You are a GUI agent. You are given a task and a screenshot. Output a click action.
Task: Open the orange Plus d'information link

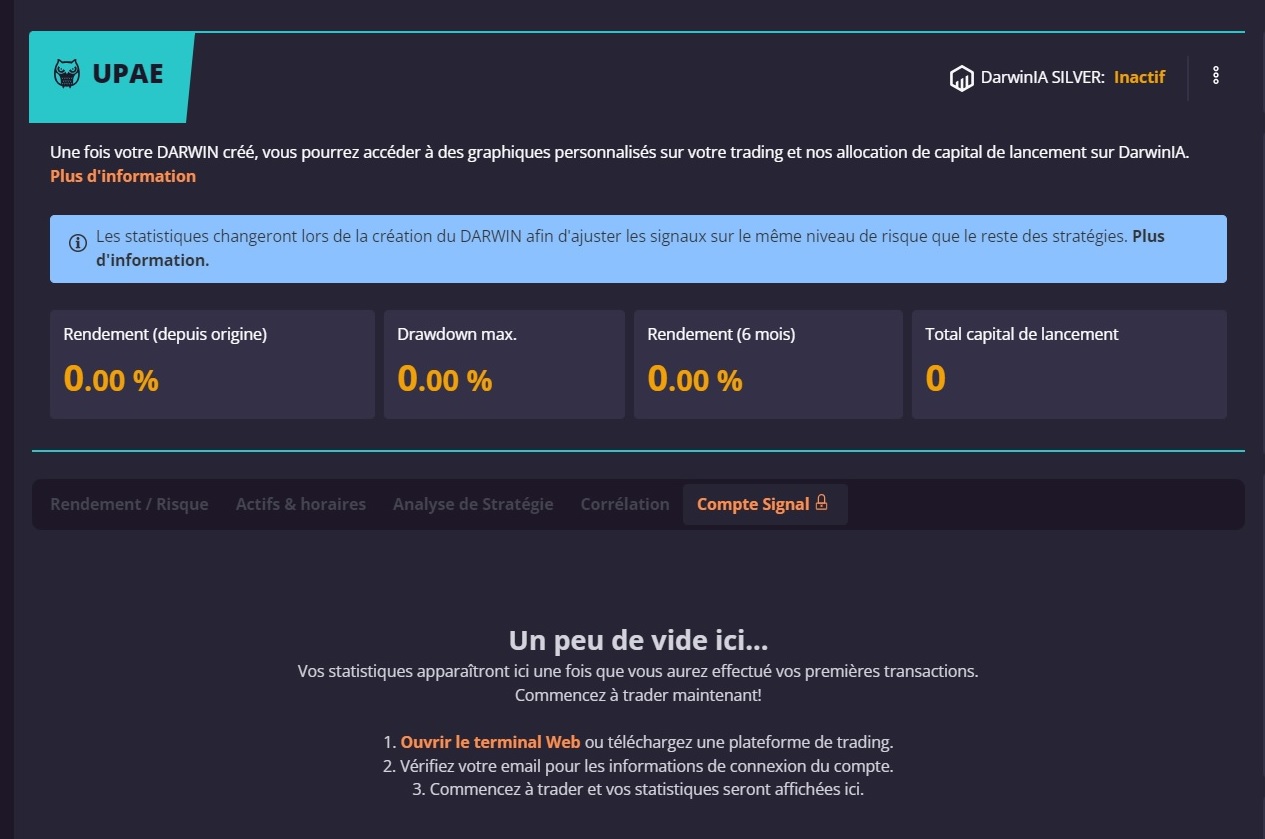point(123,176)
